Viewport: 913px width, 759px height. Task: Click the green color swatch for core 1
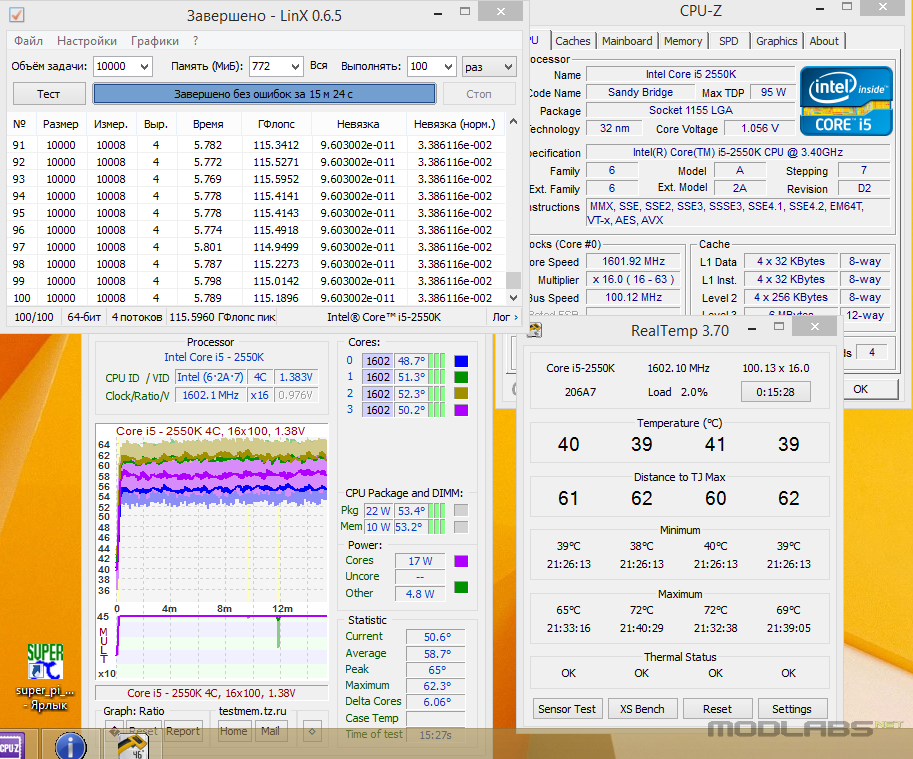click(x=461, y=377)
